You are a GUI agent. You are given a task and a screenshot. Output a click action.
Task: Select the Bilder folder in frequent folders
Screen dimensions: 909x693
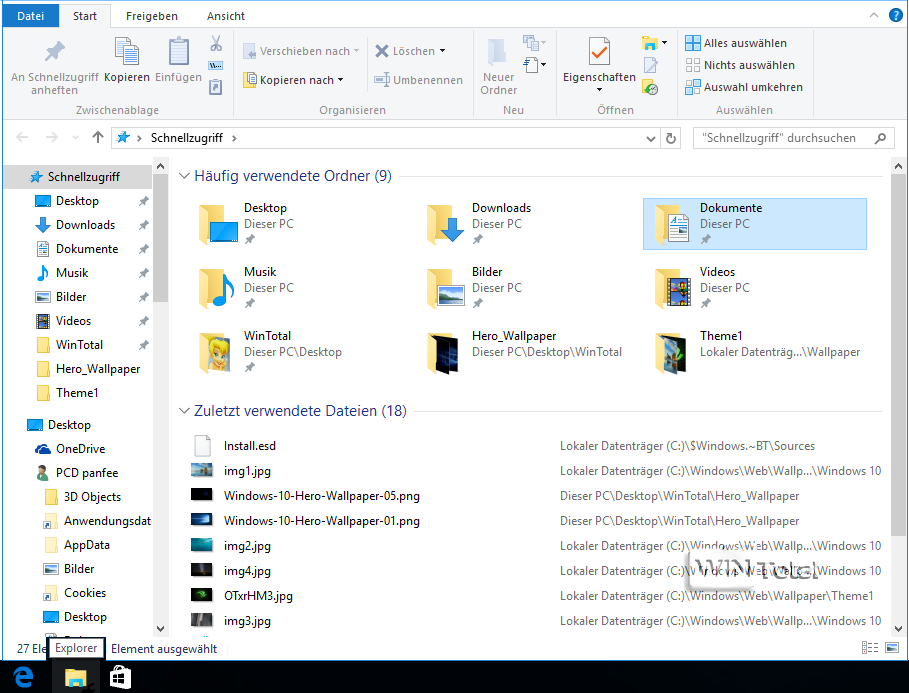pos(528,288)
